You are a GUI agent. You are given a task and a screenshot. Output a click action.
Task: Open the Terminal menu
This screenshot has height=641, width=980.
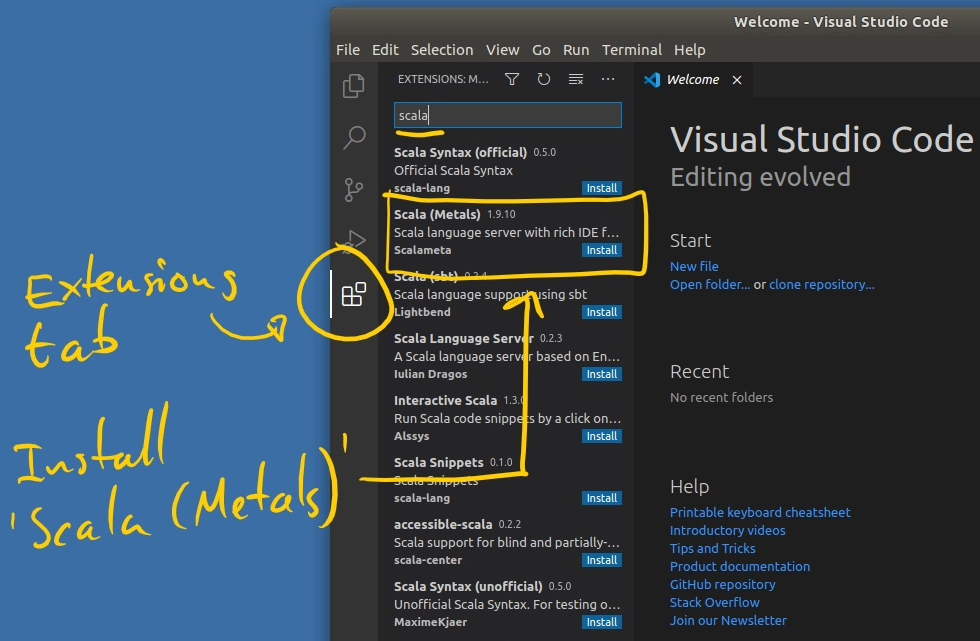pyautogui.click(x=631, y=50)
